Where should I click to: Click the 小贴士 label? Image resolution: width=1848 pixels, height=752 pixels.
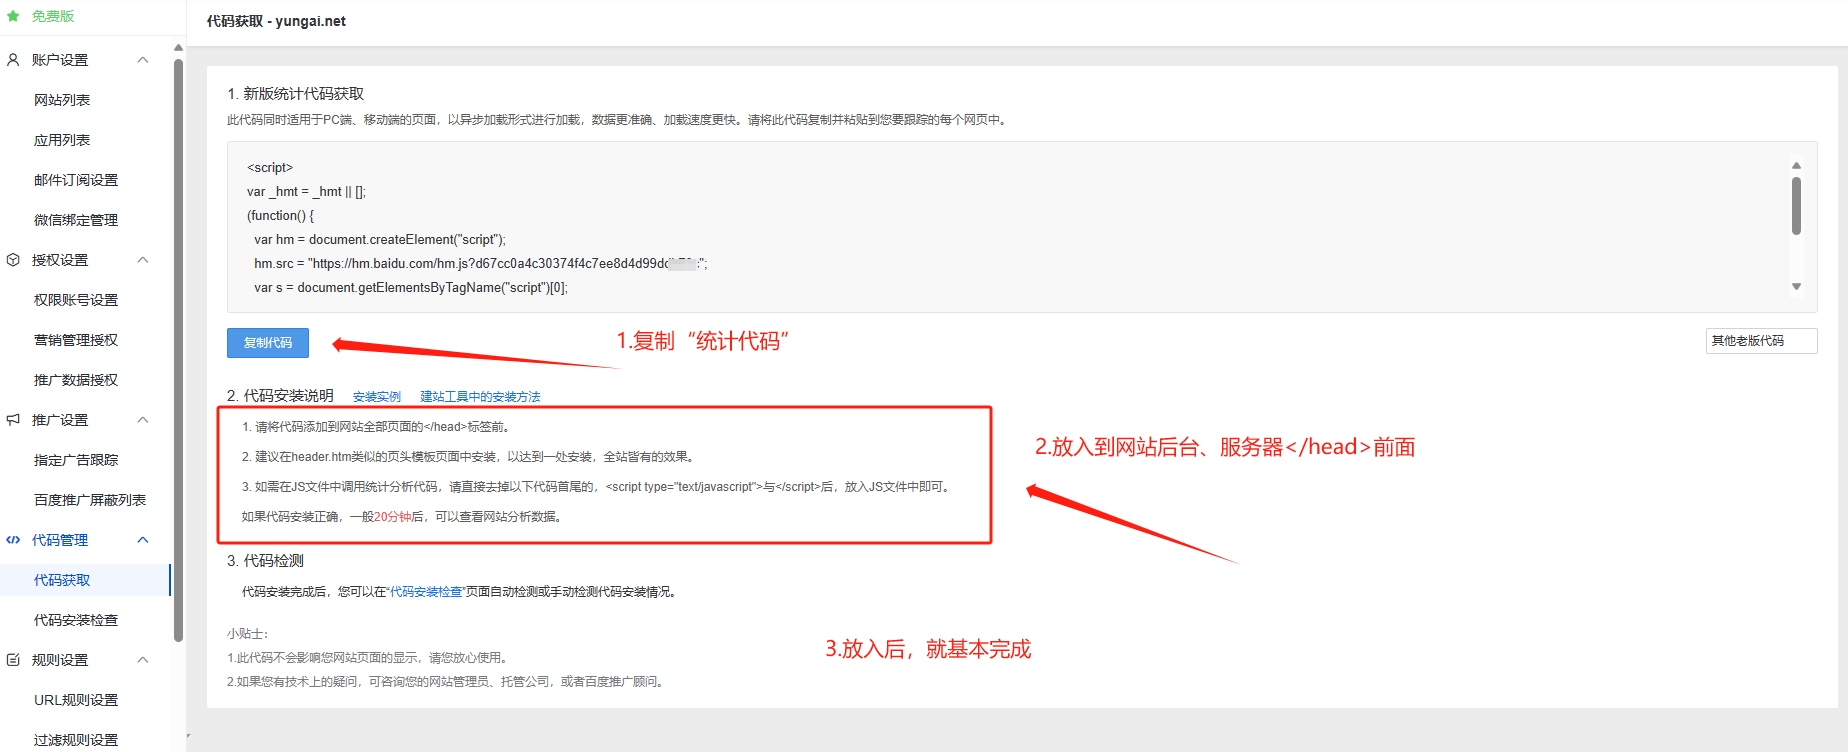pyautogui.click(x=247, y=634)
